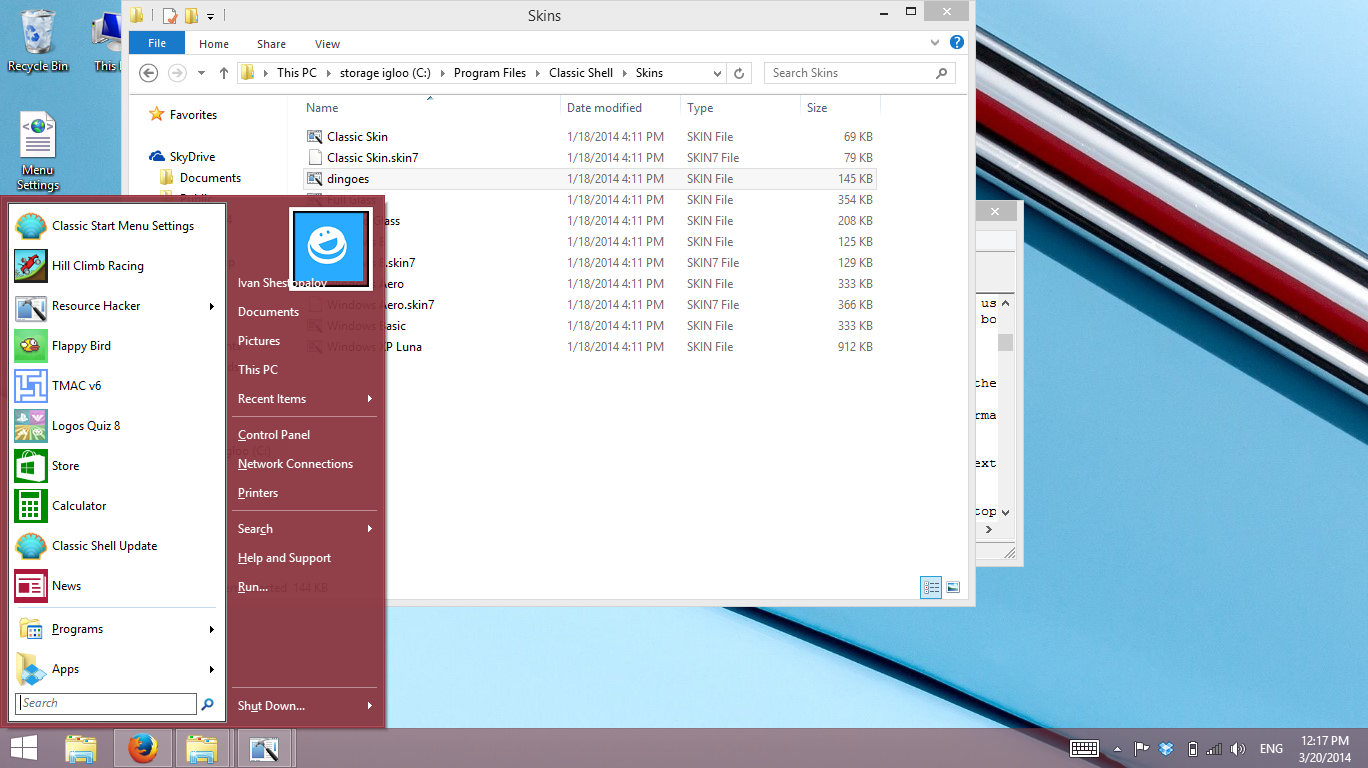
Task: Switch to large icons view
Action: [953, 588]
